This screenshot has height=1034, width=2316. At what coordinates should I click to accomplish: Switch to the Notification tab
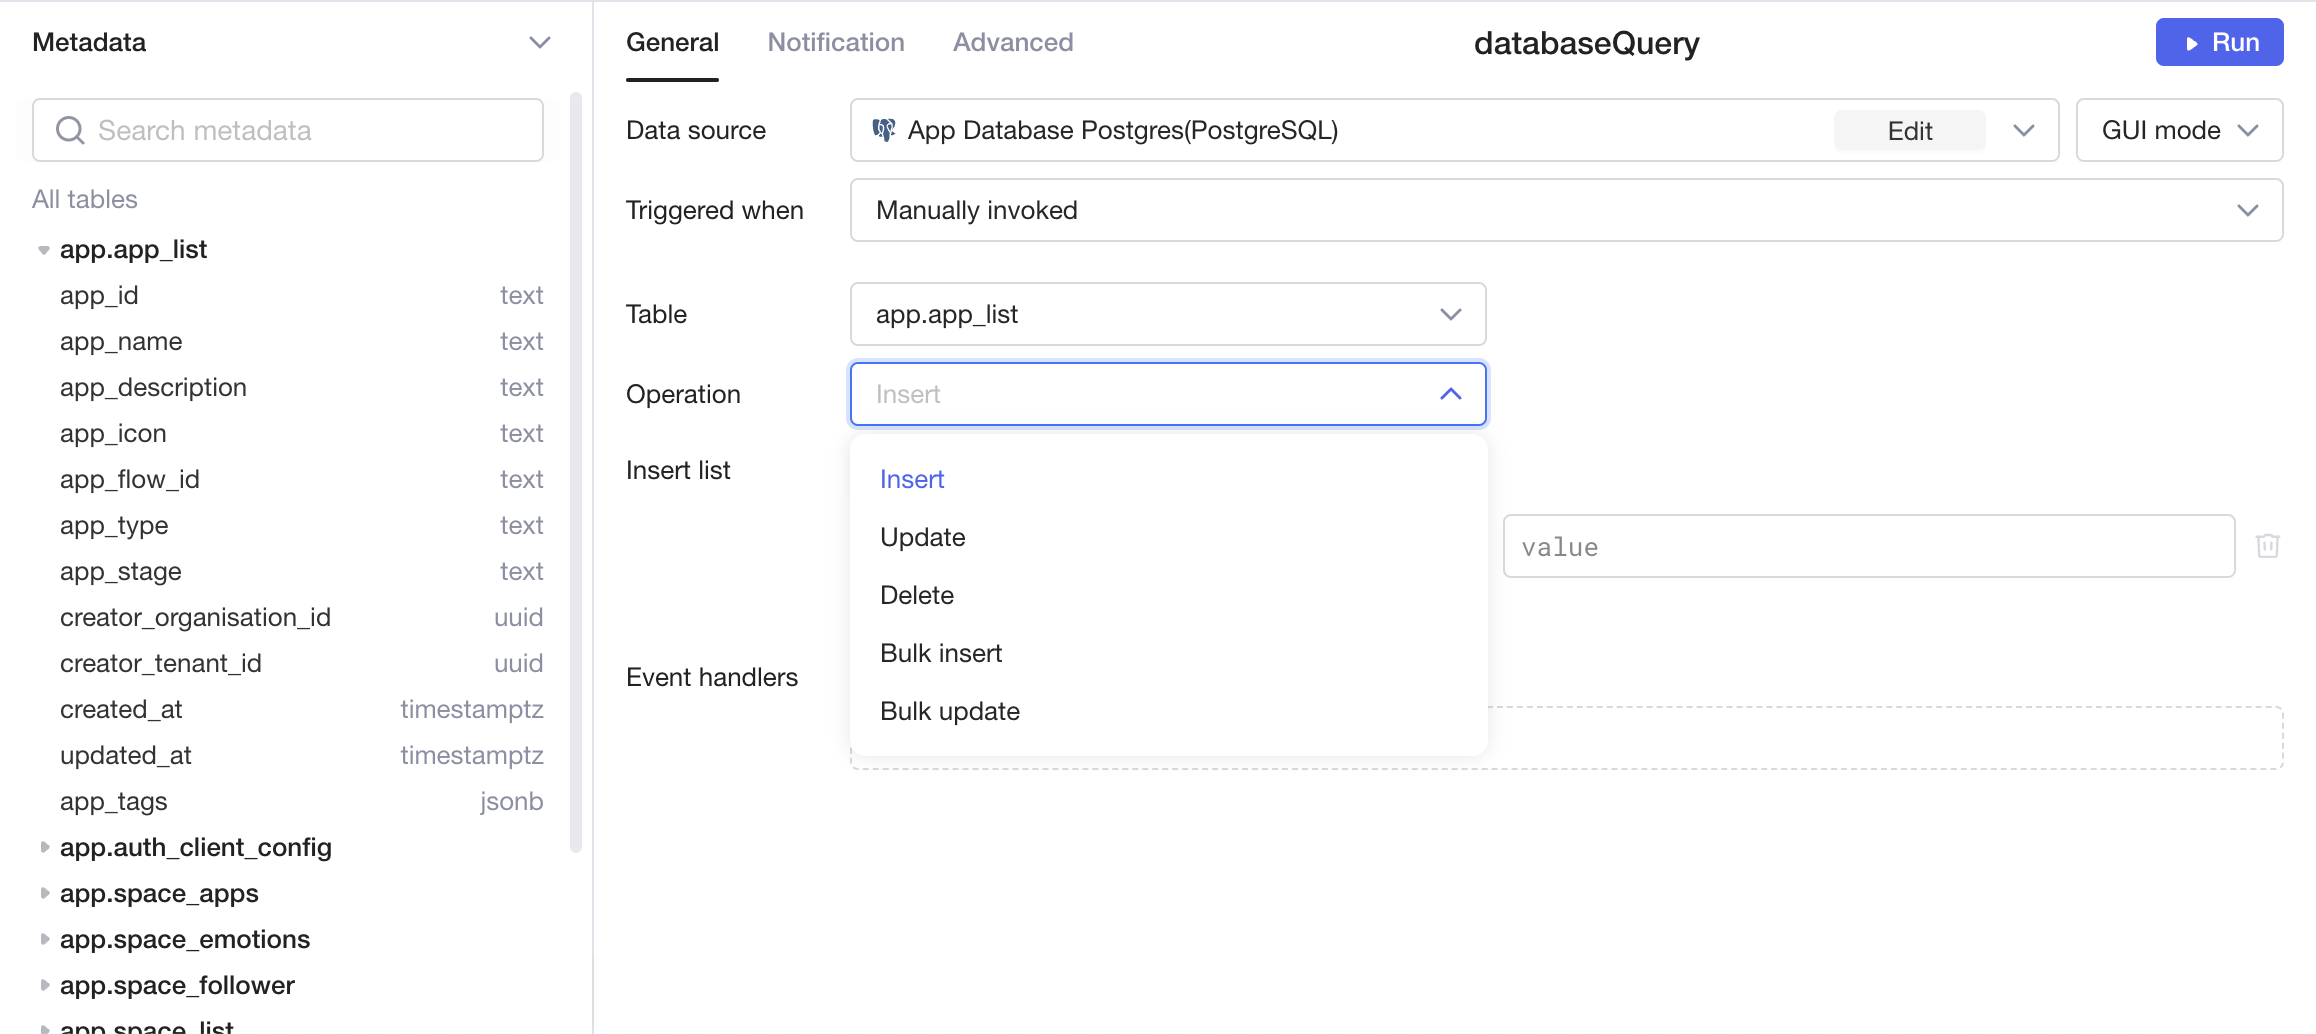click(835, 42)
